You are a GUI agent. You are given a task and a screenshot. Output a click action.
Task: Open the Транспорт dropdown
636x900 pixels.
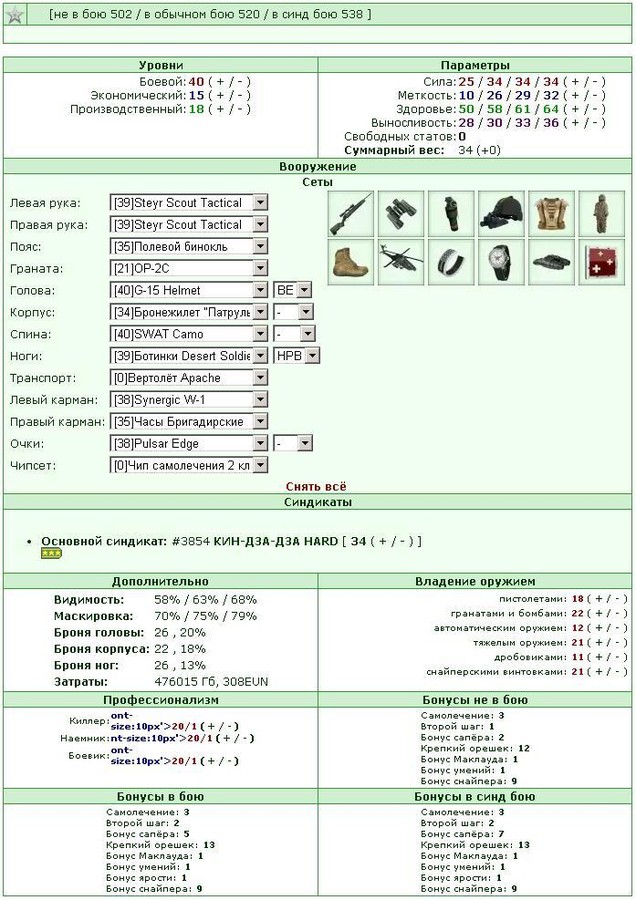pos(189,378)
